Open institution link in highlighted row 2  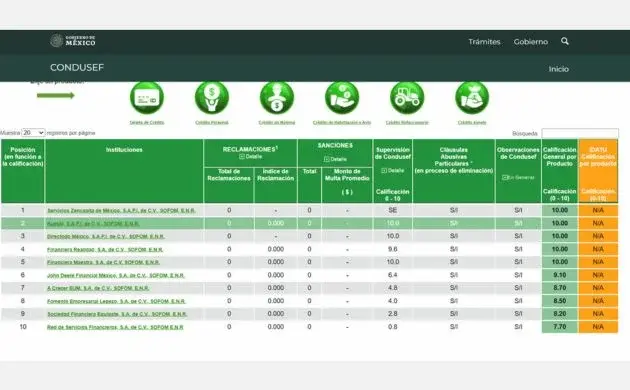click(93, 223)
